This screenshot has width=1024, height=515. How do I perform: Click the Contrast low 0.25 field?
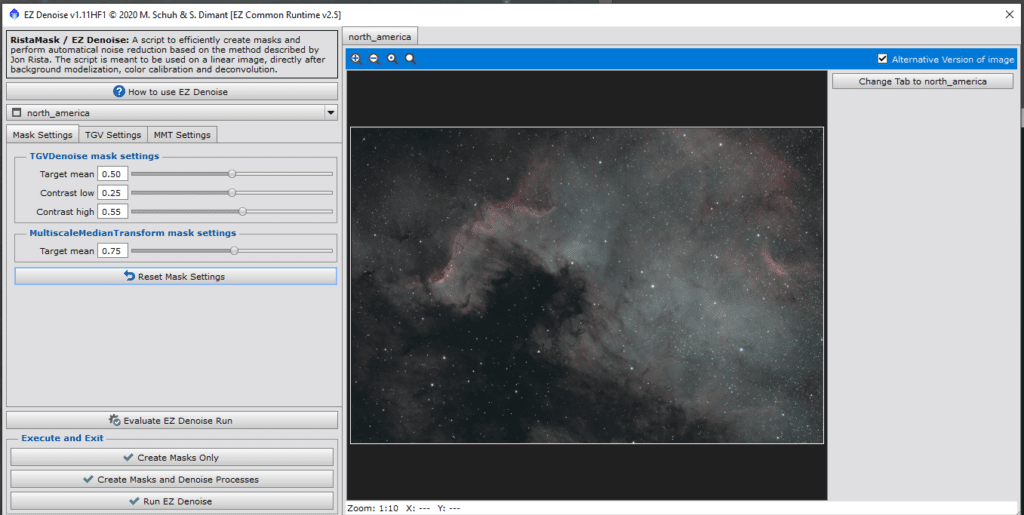tap(112, 193)
